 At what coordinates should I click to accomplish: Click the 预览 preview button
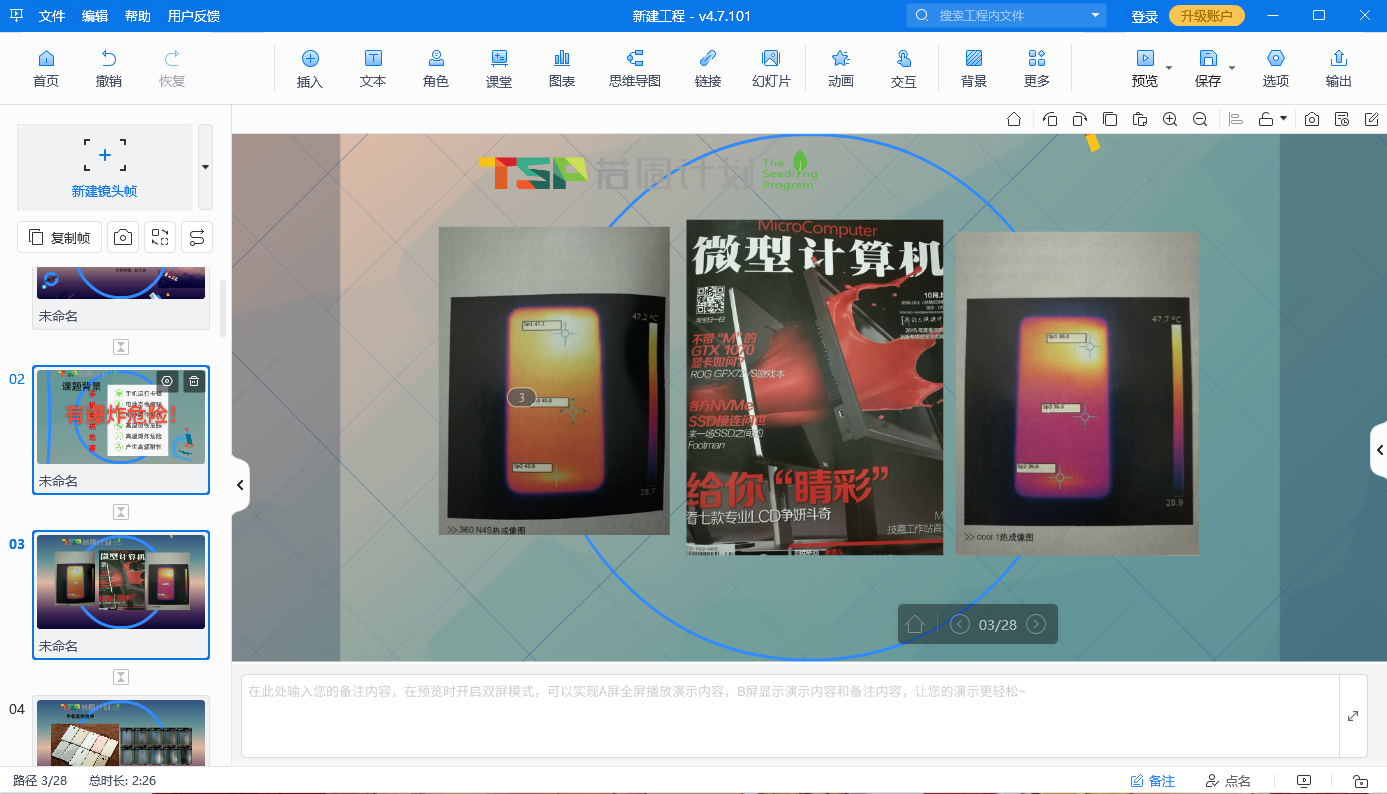[1145, 69]
